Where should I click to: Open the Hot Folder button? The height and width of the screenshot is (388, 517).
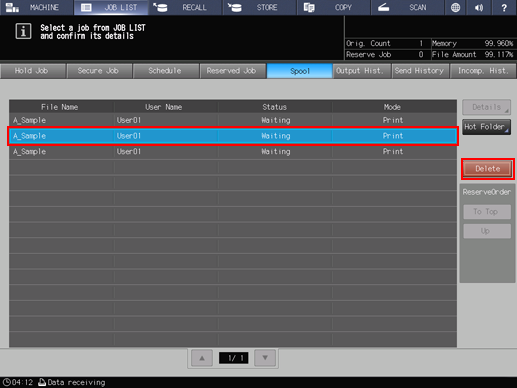click(x=486, y=127)
